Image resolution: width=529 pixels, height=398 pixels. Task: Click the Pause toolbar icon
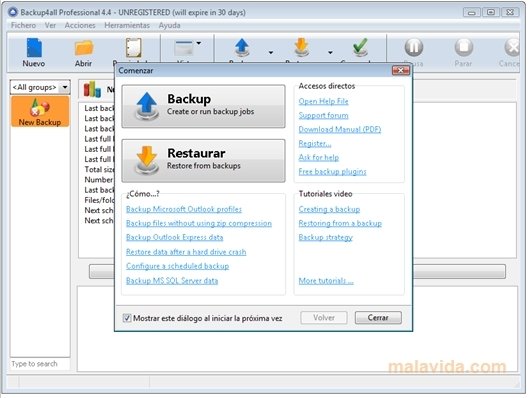[414, 47]
